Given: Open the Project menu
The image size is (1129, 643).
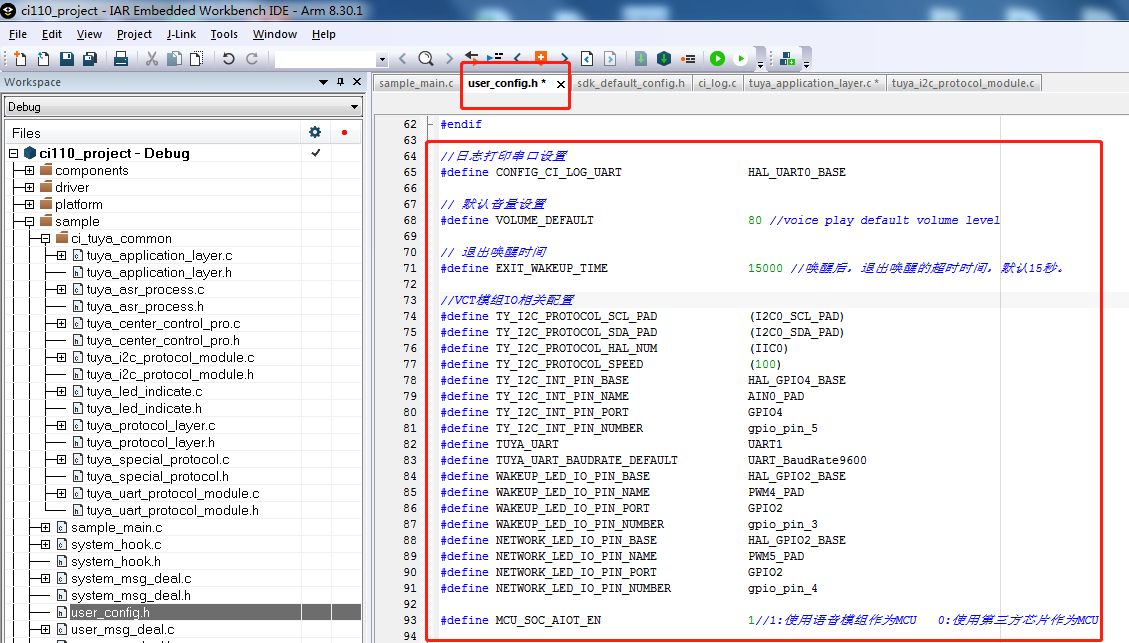Looking at the screenshot, I should 134,34.
